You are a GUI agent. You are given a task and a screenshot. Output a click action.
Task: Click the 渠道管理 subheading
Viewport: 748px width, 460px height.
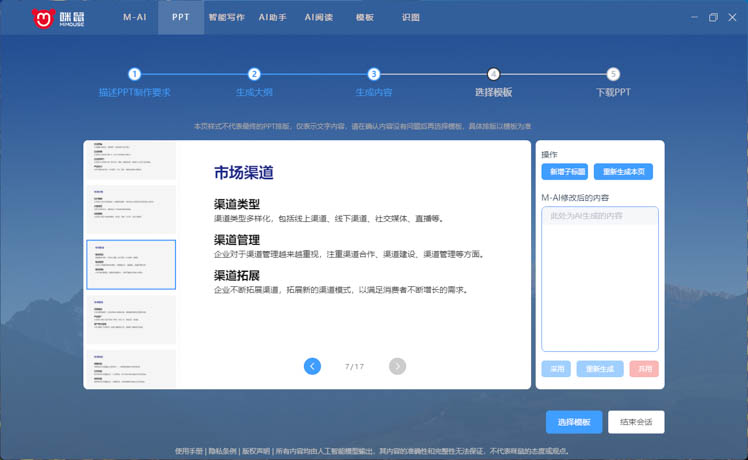[x=237, y=240]
